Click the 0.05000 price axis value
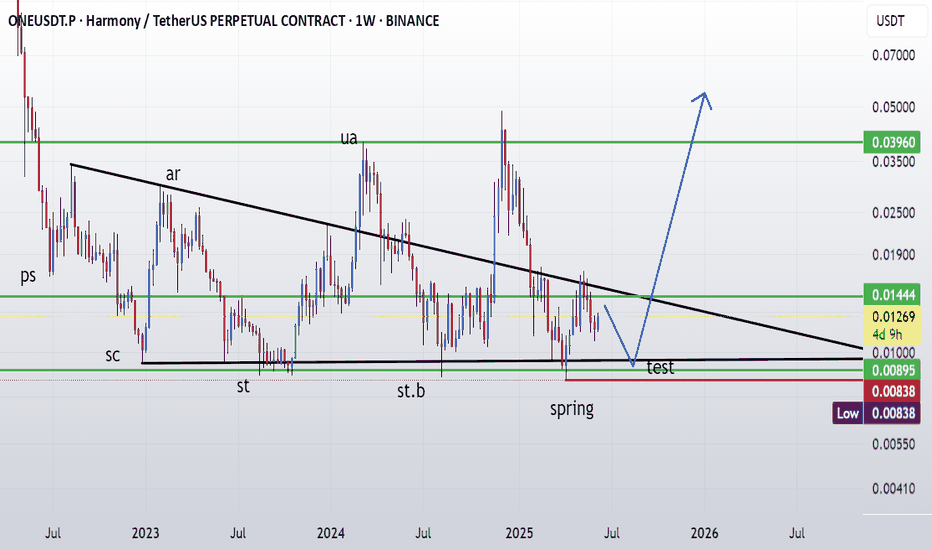The height and width of the screenshot is (550, 932). [893, 108]
